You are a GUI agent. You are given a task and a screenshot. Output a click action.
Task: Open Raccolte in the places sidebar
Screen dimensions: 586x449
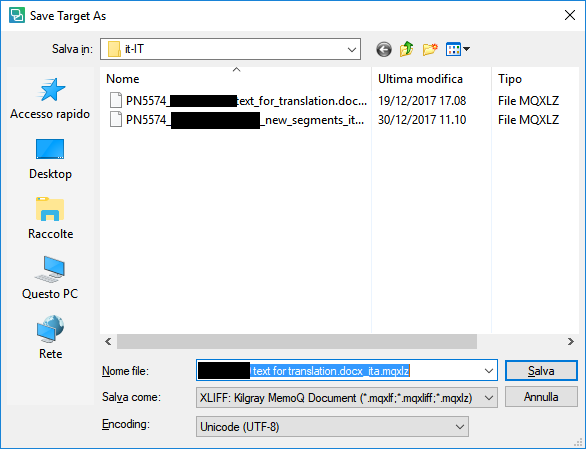(50, 218)
